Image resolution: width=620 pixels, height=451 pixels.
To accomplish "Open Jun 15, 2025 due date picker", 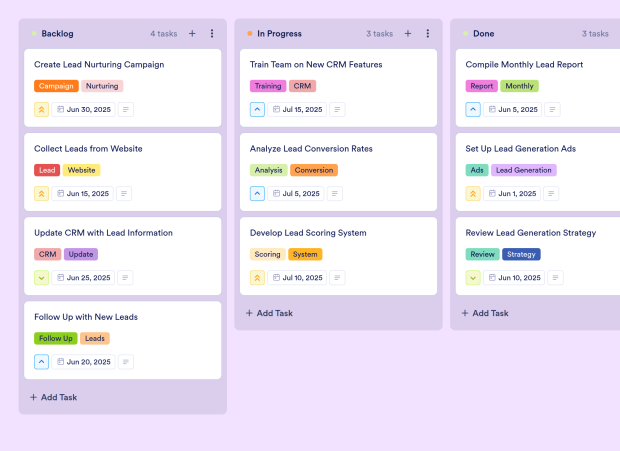I will tap(83, 194).
